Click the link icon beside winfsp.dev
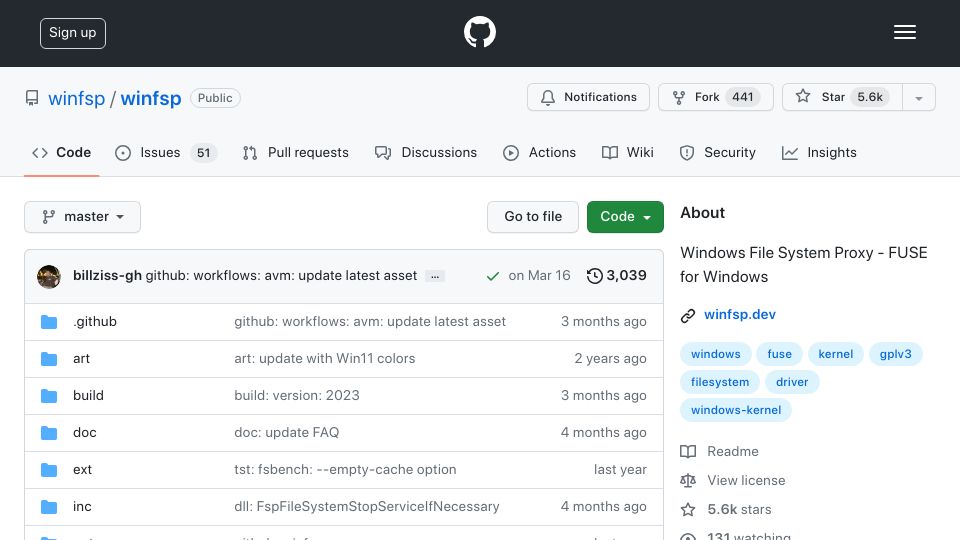The width and height of the screenshot is (960, 540). click(x=688, y=315)
